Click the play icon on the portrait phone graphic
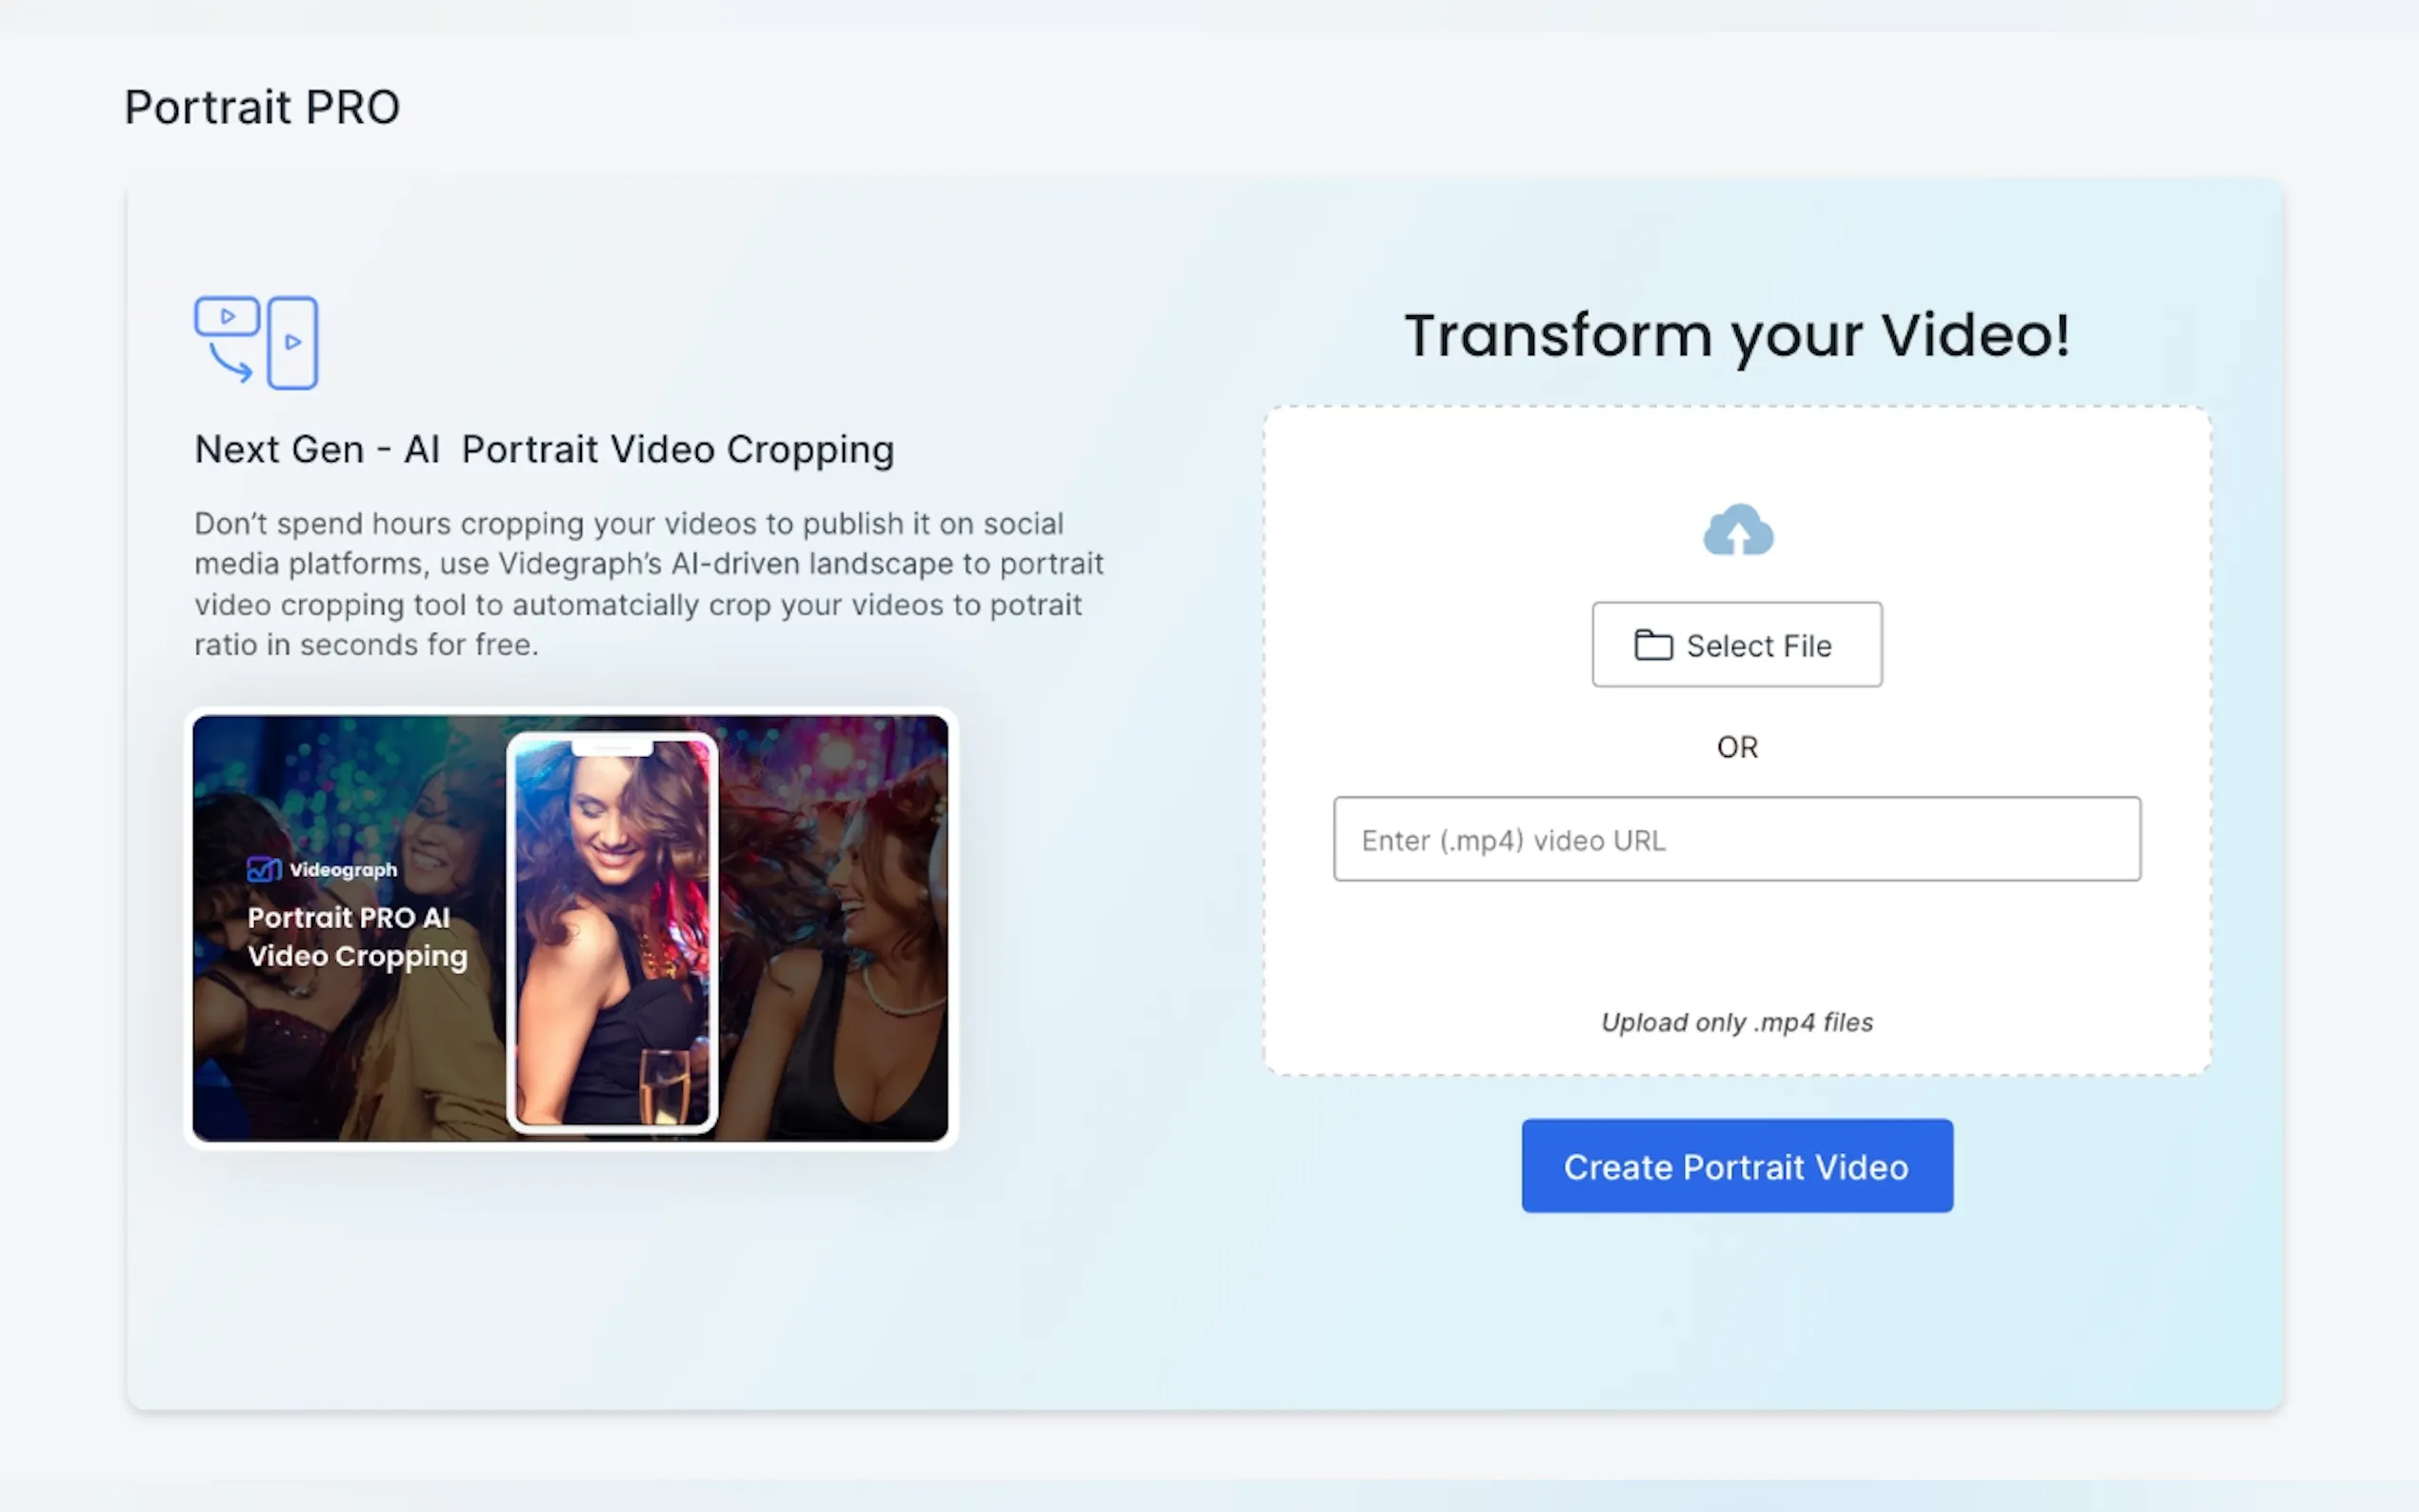 pyautogui.click(x=293, y=342)
